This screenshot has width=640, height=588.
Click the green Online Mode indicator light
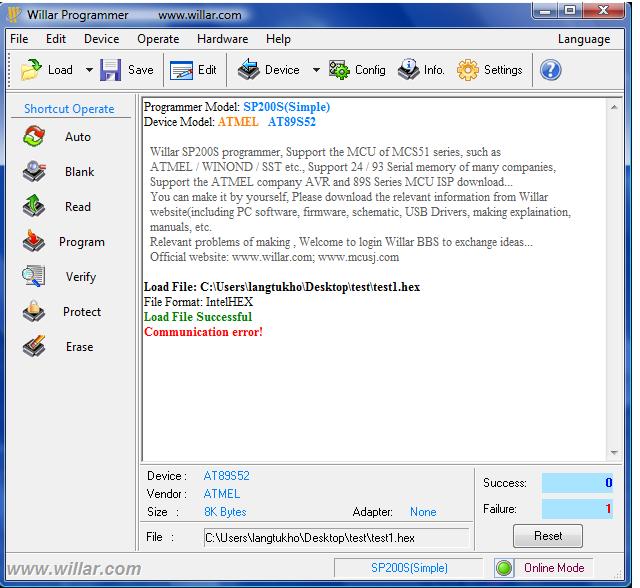504,568
